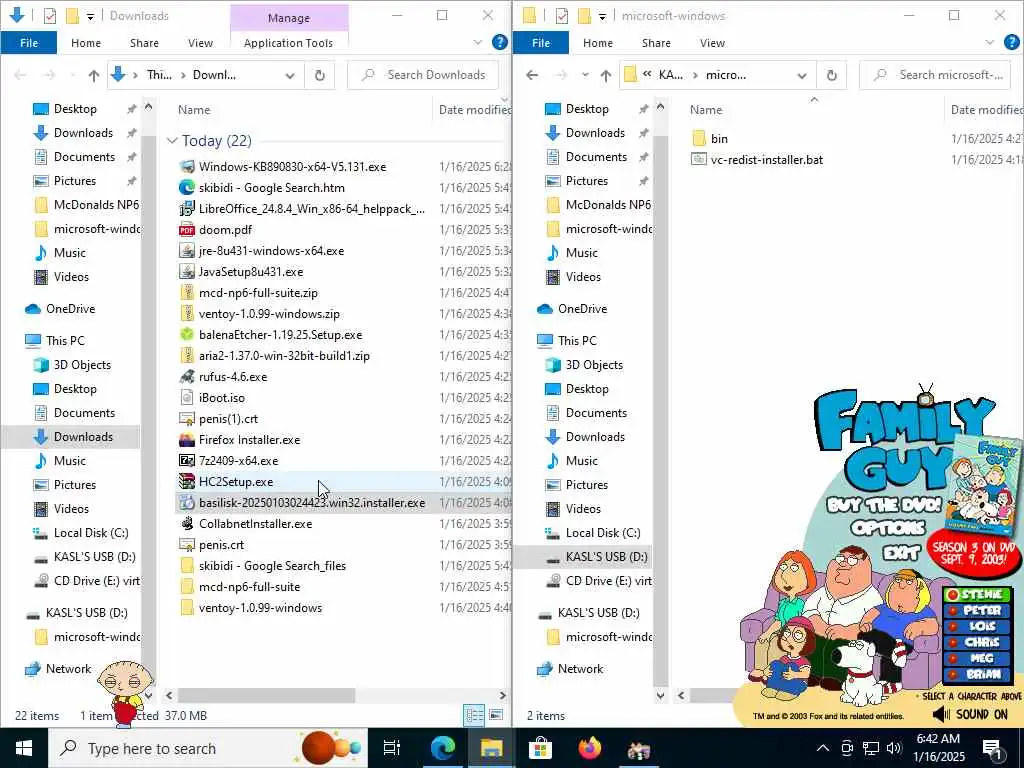Go up one level in Downloads window
Screen dimensions: 1024x768
[93, 75]
